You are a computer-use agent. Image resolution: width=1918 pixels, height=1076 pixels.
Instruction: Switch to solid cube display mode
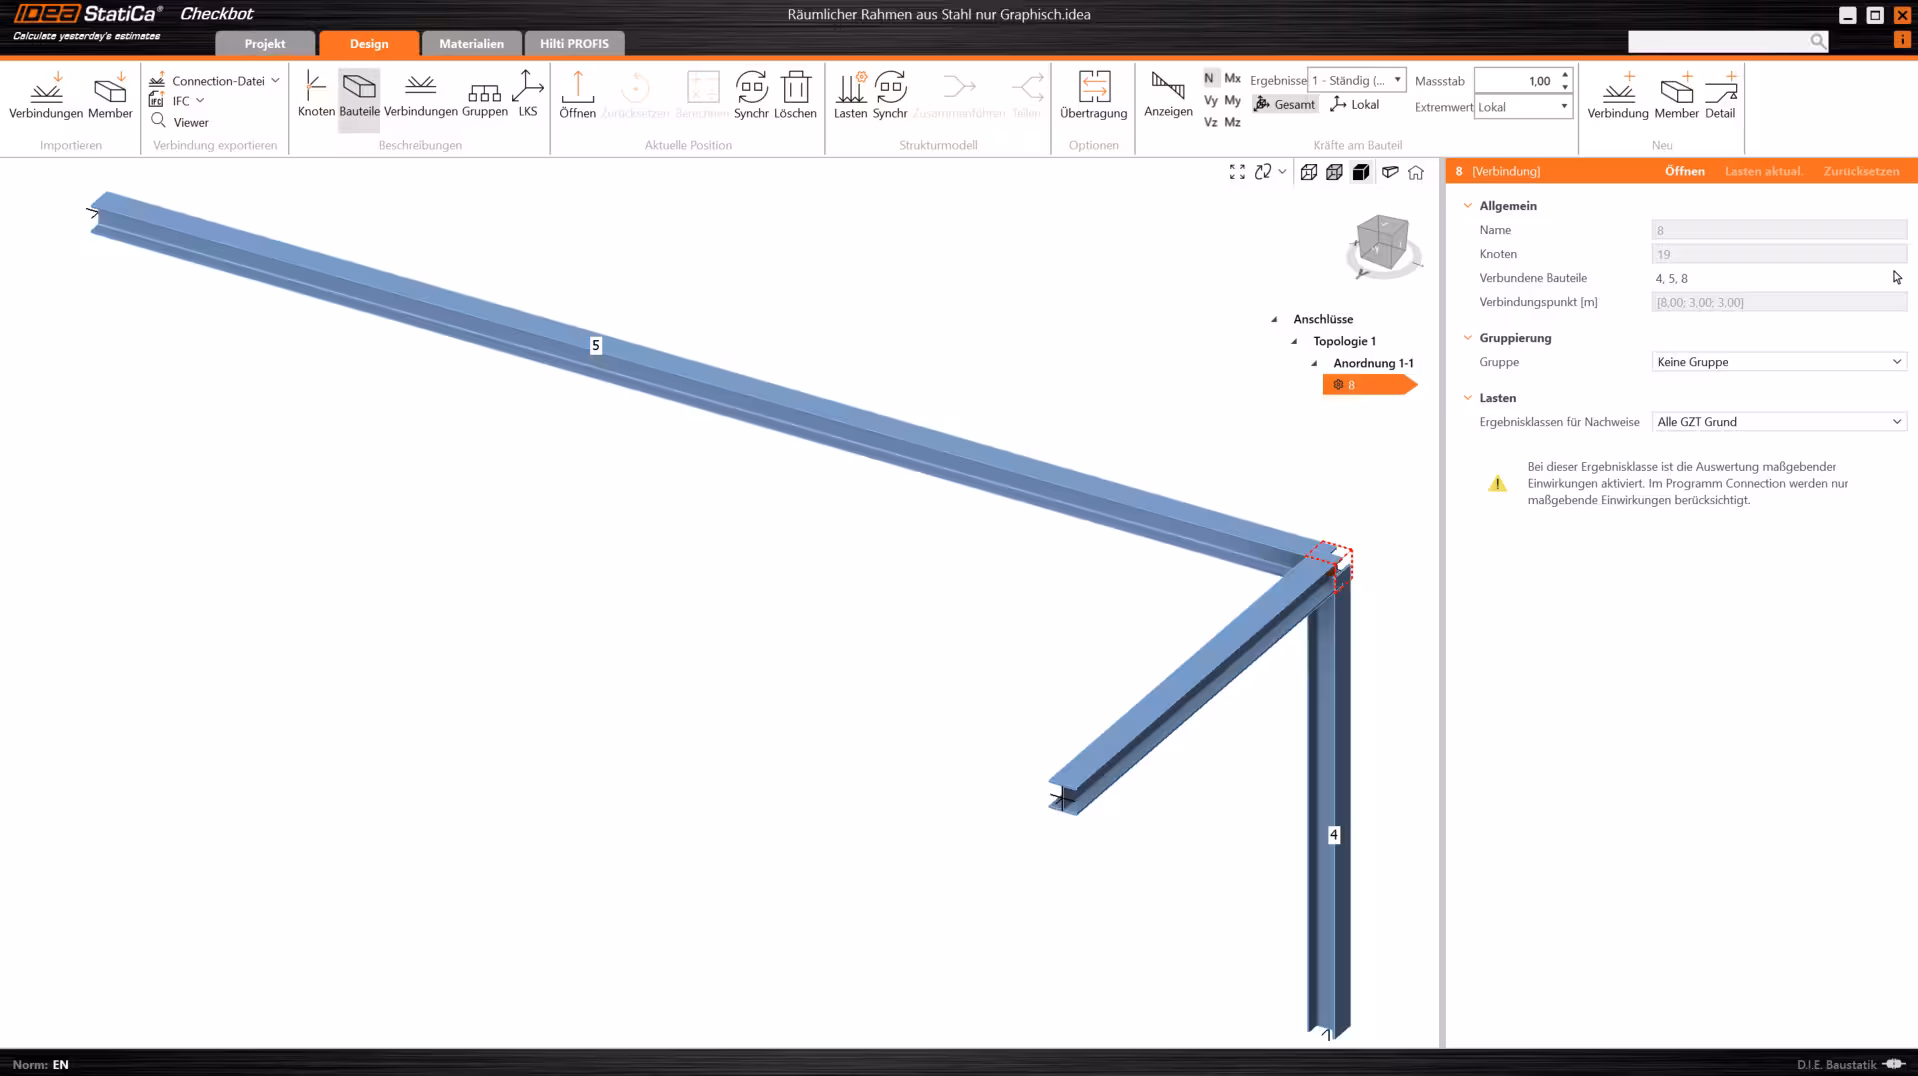[1361, 172]
